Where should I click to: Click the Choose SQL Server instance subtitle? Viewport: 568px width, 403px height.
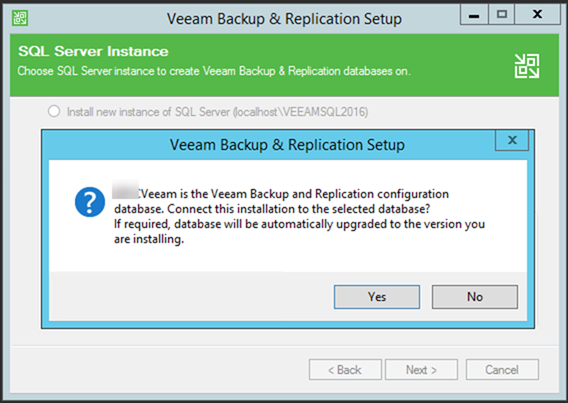click(x=214, y=71)
